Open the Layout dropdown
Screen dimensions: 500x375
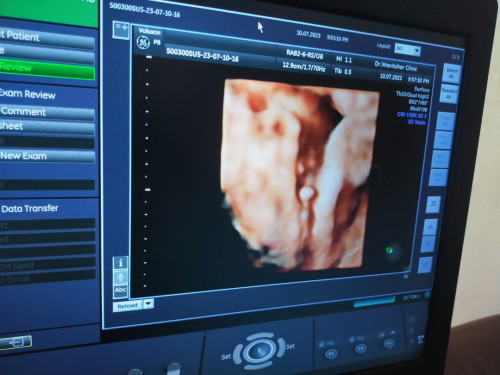click(407, 50)
